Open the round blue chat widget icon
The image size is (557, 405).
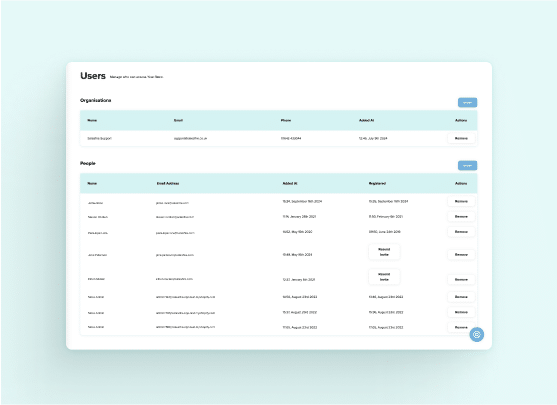[x=476, y=334]
